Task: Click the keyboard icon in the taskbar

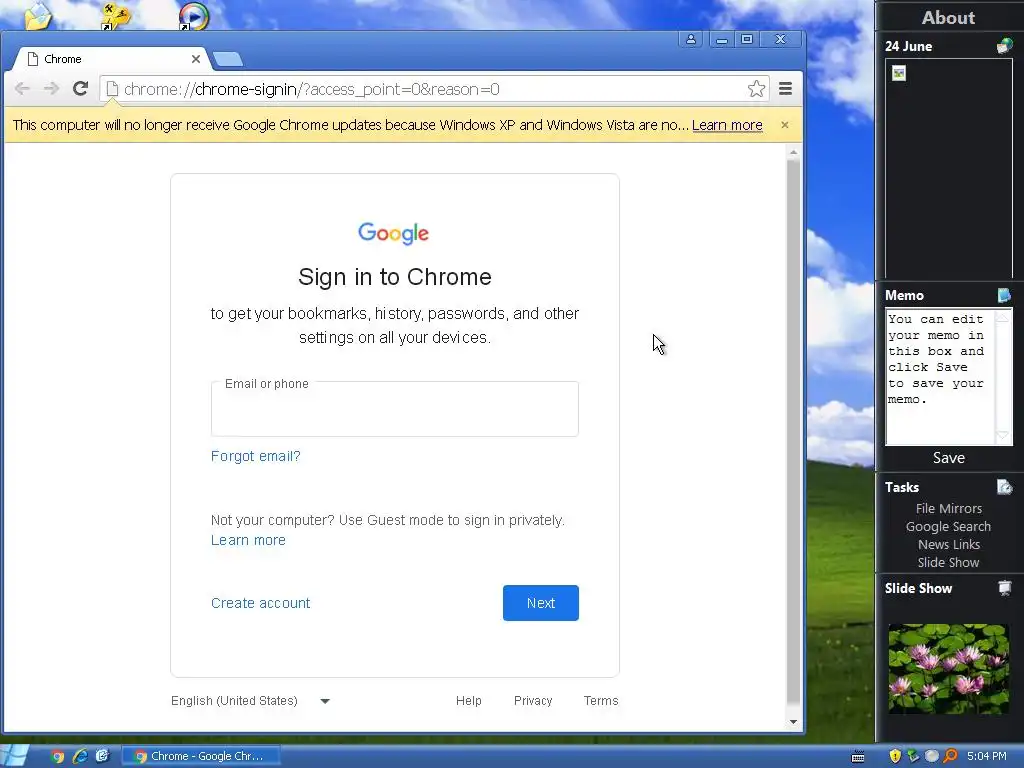Action: pos(858,757)
